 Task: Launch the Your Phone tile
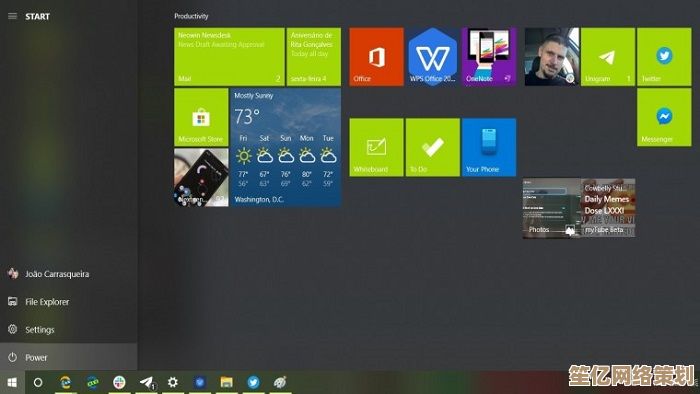(x=489, y=147)
